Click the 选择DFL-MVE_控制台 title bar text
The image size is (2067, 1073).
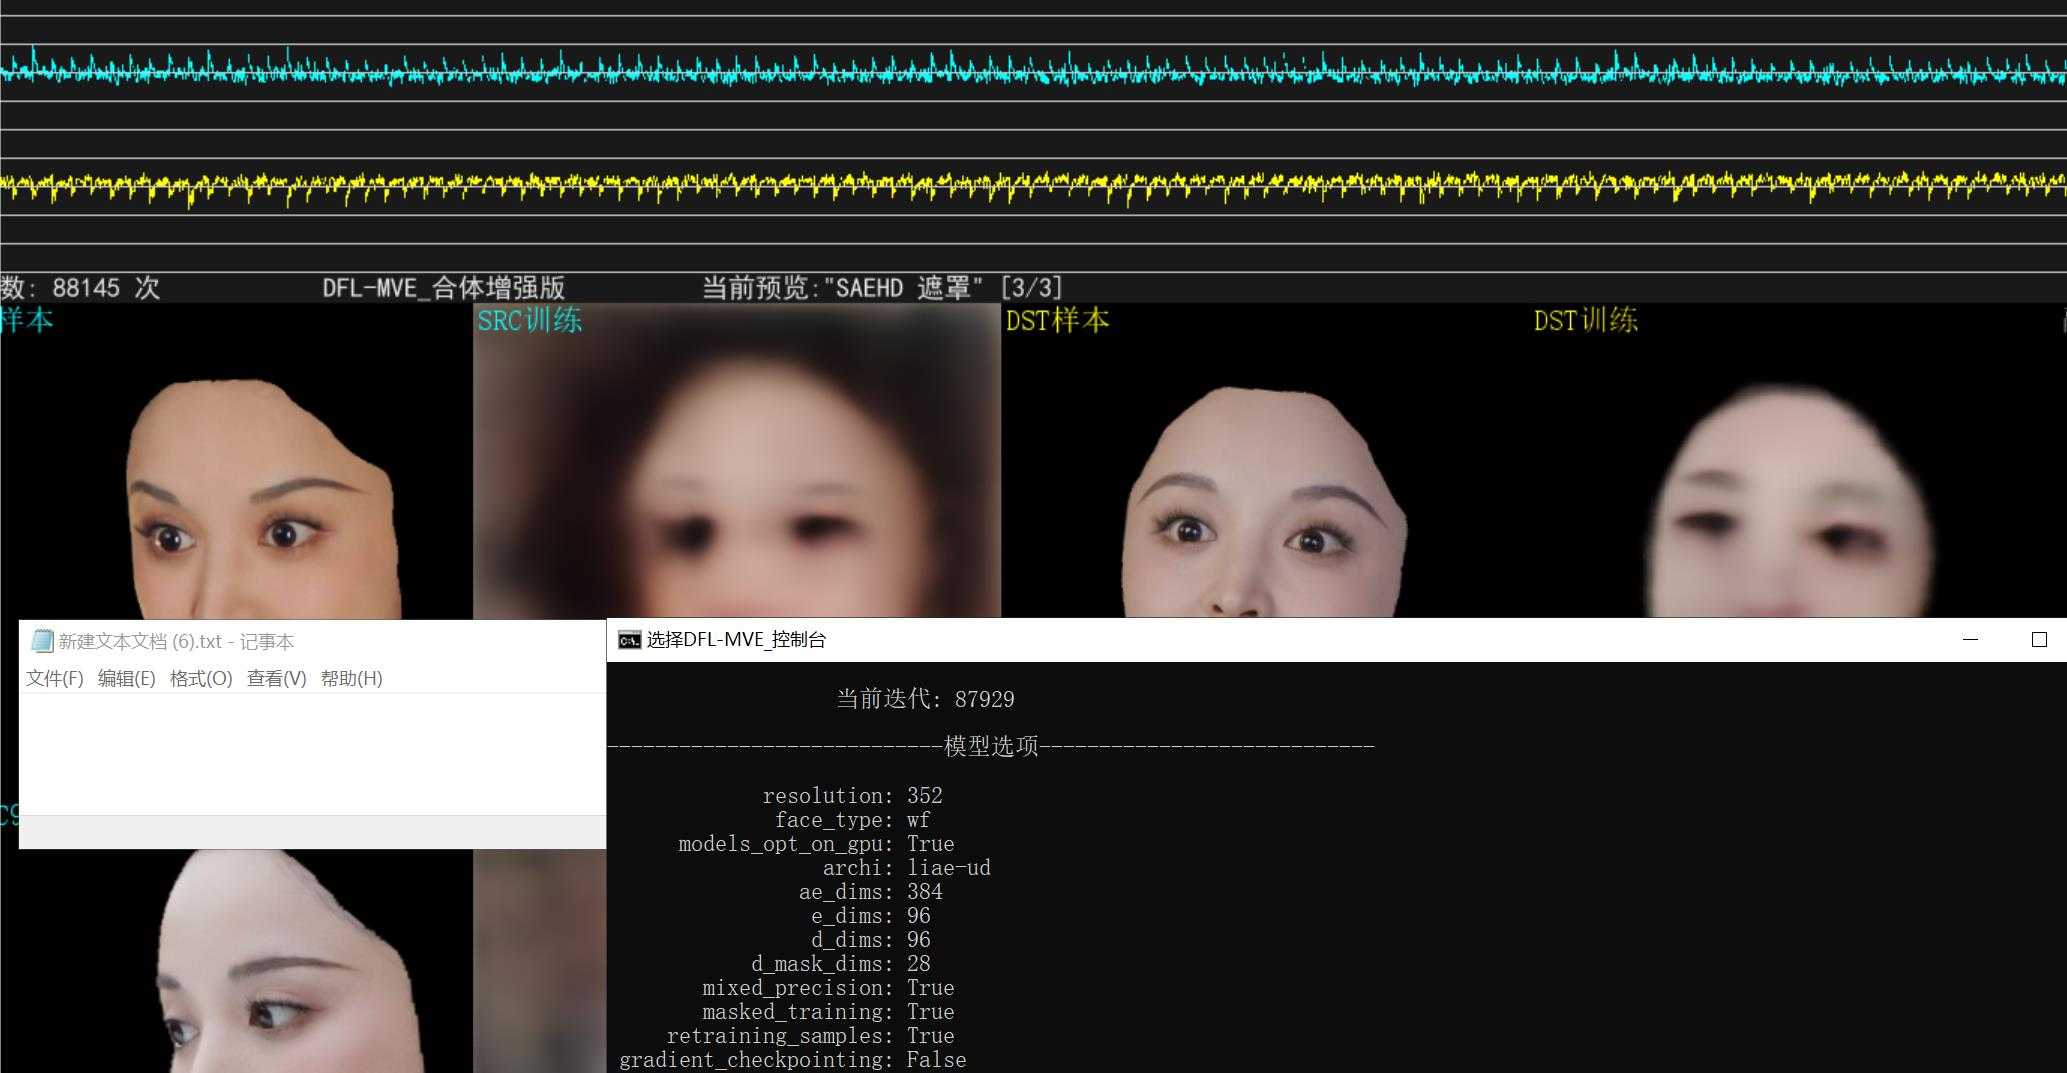tap(736, 640)
